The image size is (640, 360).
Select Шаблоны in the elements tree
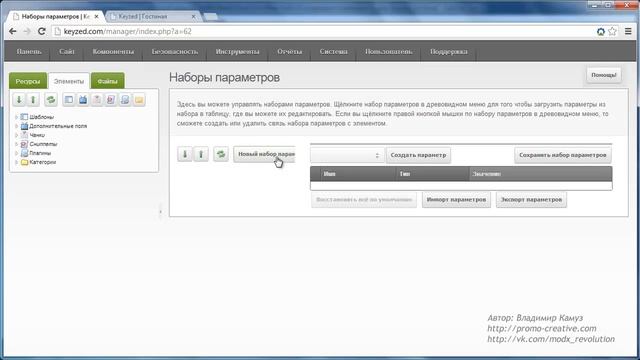pyautogui.click(x=42, y=117)
